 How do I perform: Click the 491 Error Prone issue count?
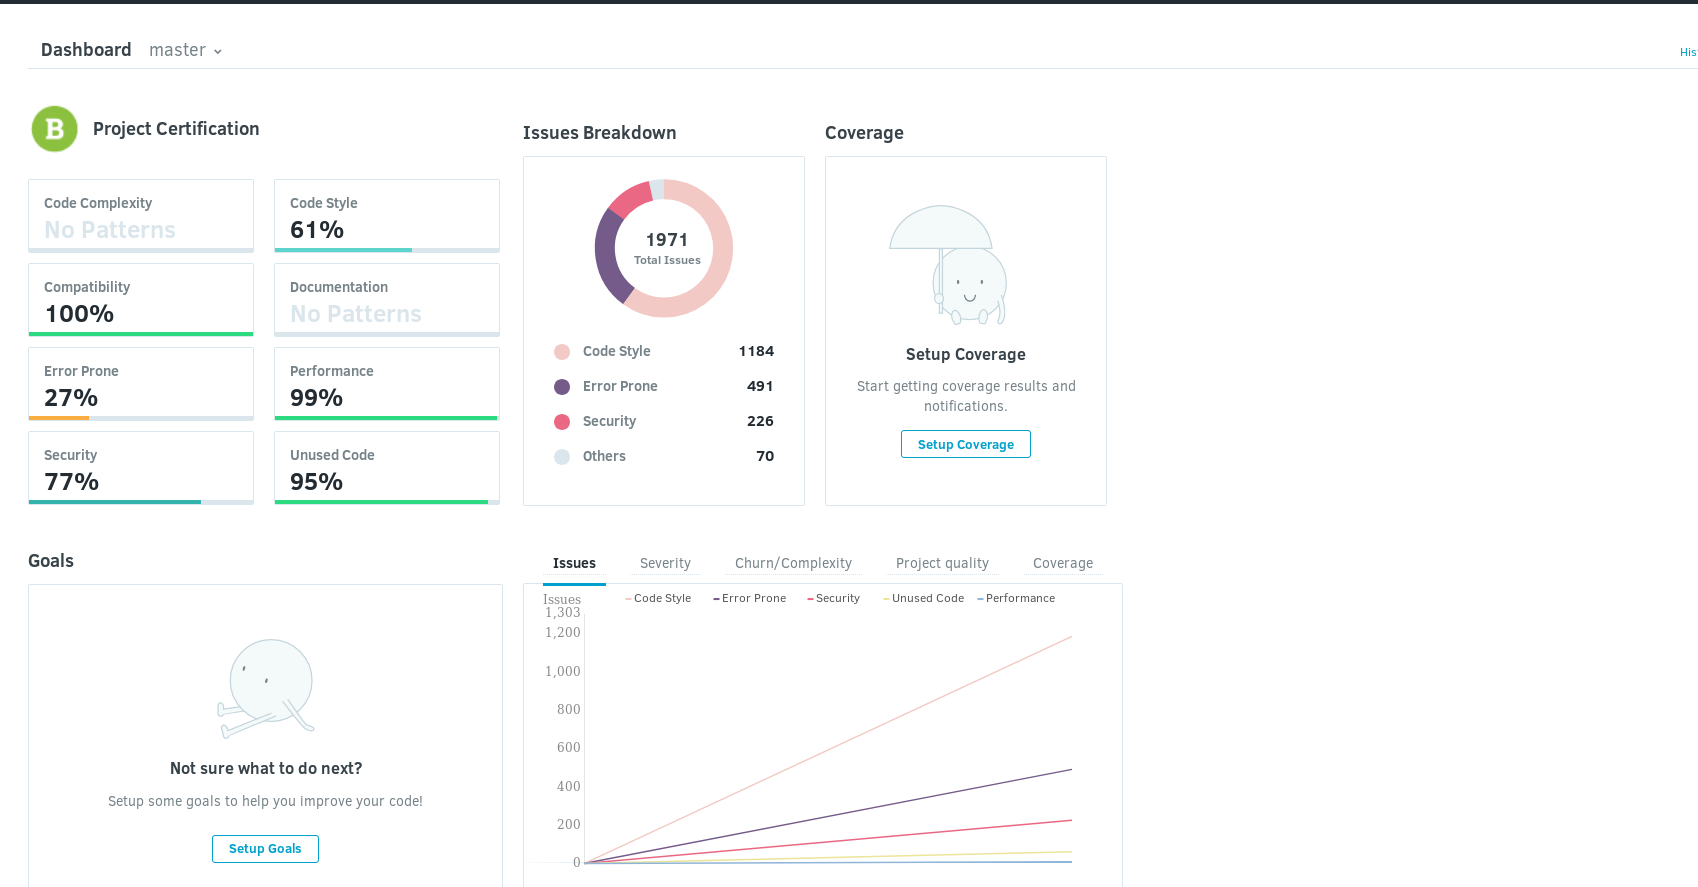[x=760, y=386]
